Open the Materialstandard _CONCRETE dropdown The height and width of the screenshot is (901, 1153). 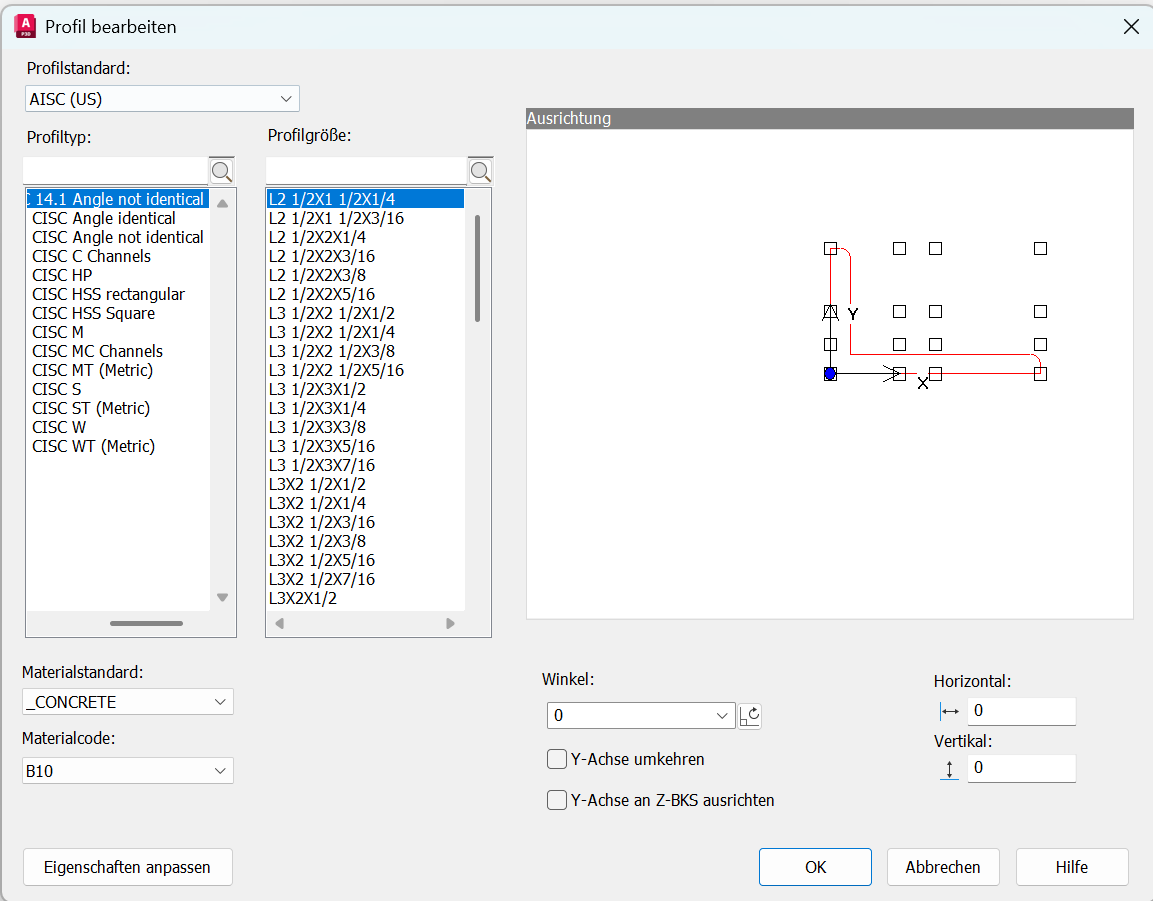coord(128,702)
